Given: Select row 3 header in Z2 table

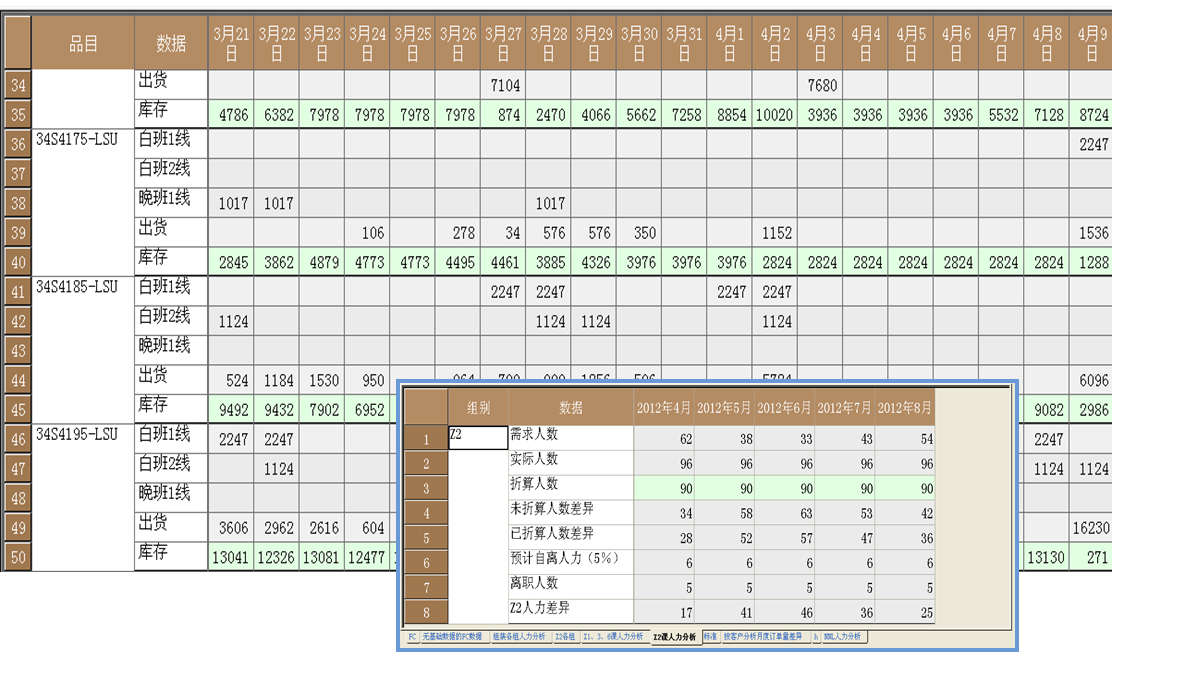Looking at the screenshot, I should 426,489.
